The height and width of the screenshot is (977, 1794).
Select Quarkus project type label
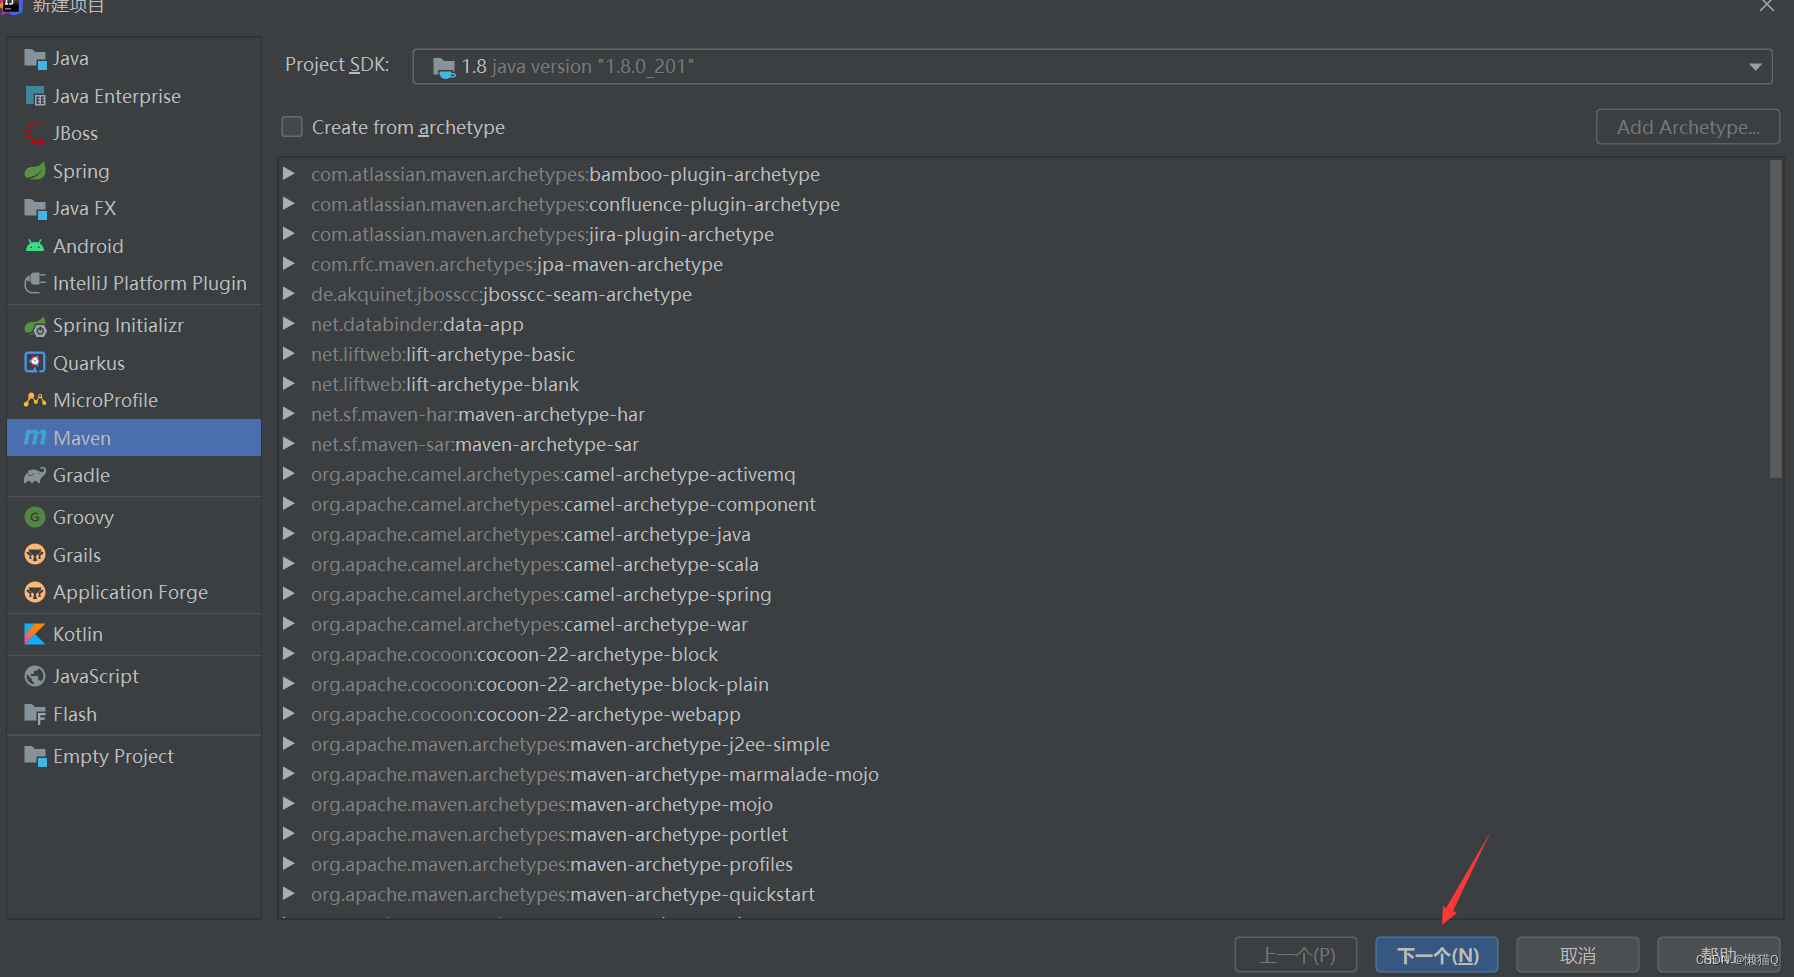(89, 363)
